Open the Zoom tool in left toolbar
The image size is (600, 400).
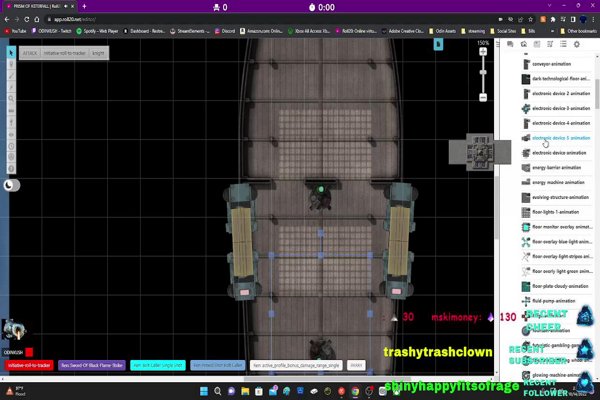[11, 99]
